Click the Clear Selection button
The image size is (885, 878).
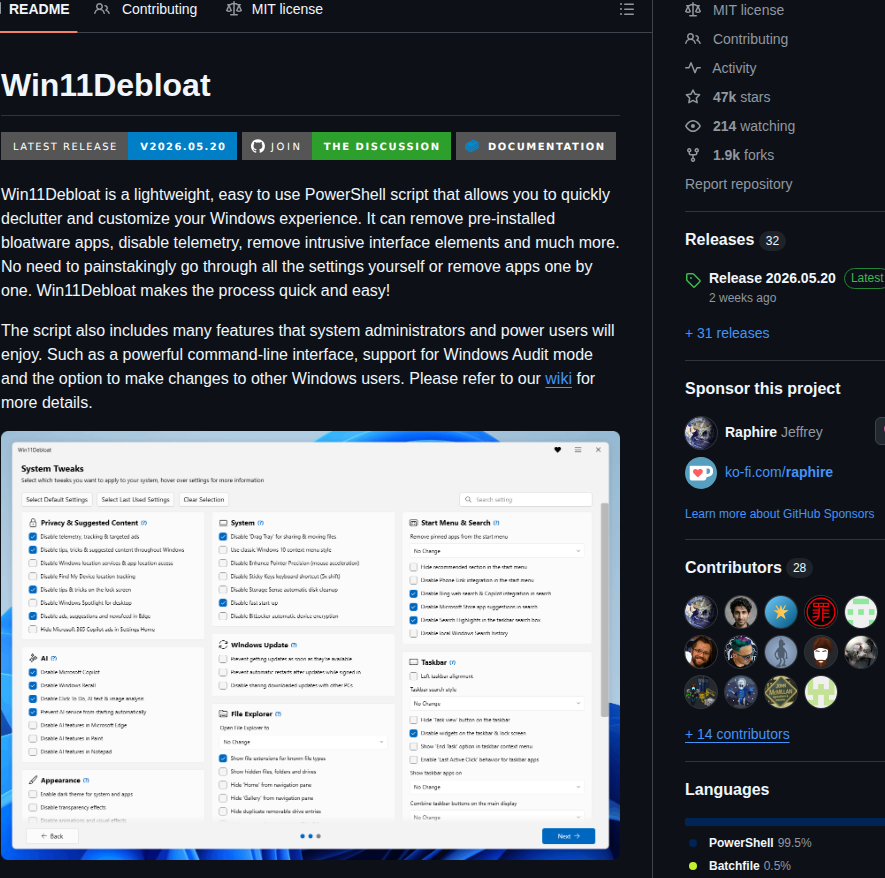[204, 499]
